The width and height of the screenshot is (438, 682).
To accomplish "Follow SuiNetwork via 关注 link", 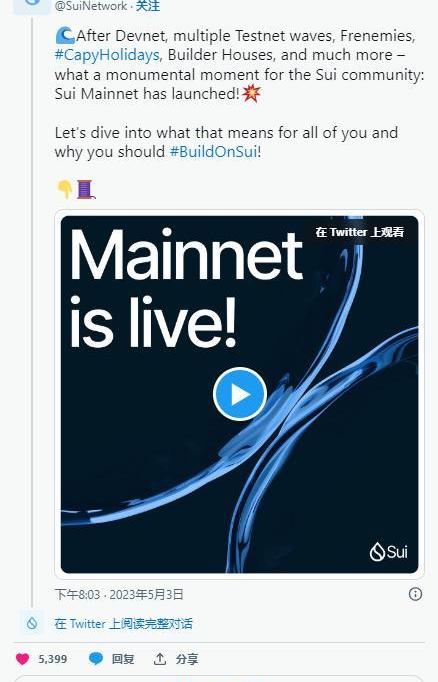I will point(147,6).
